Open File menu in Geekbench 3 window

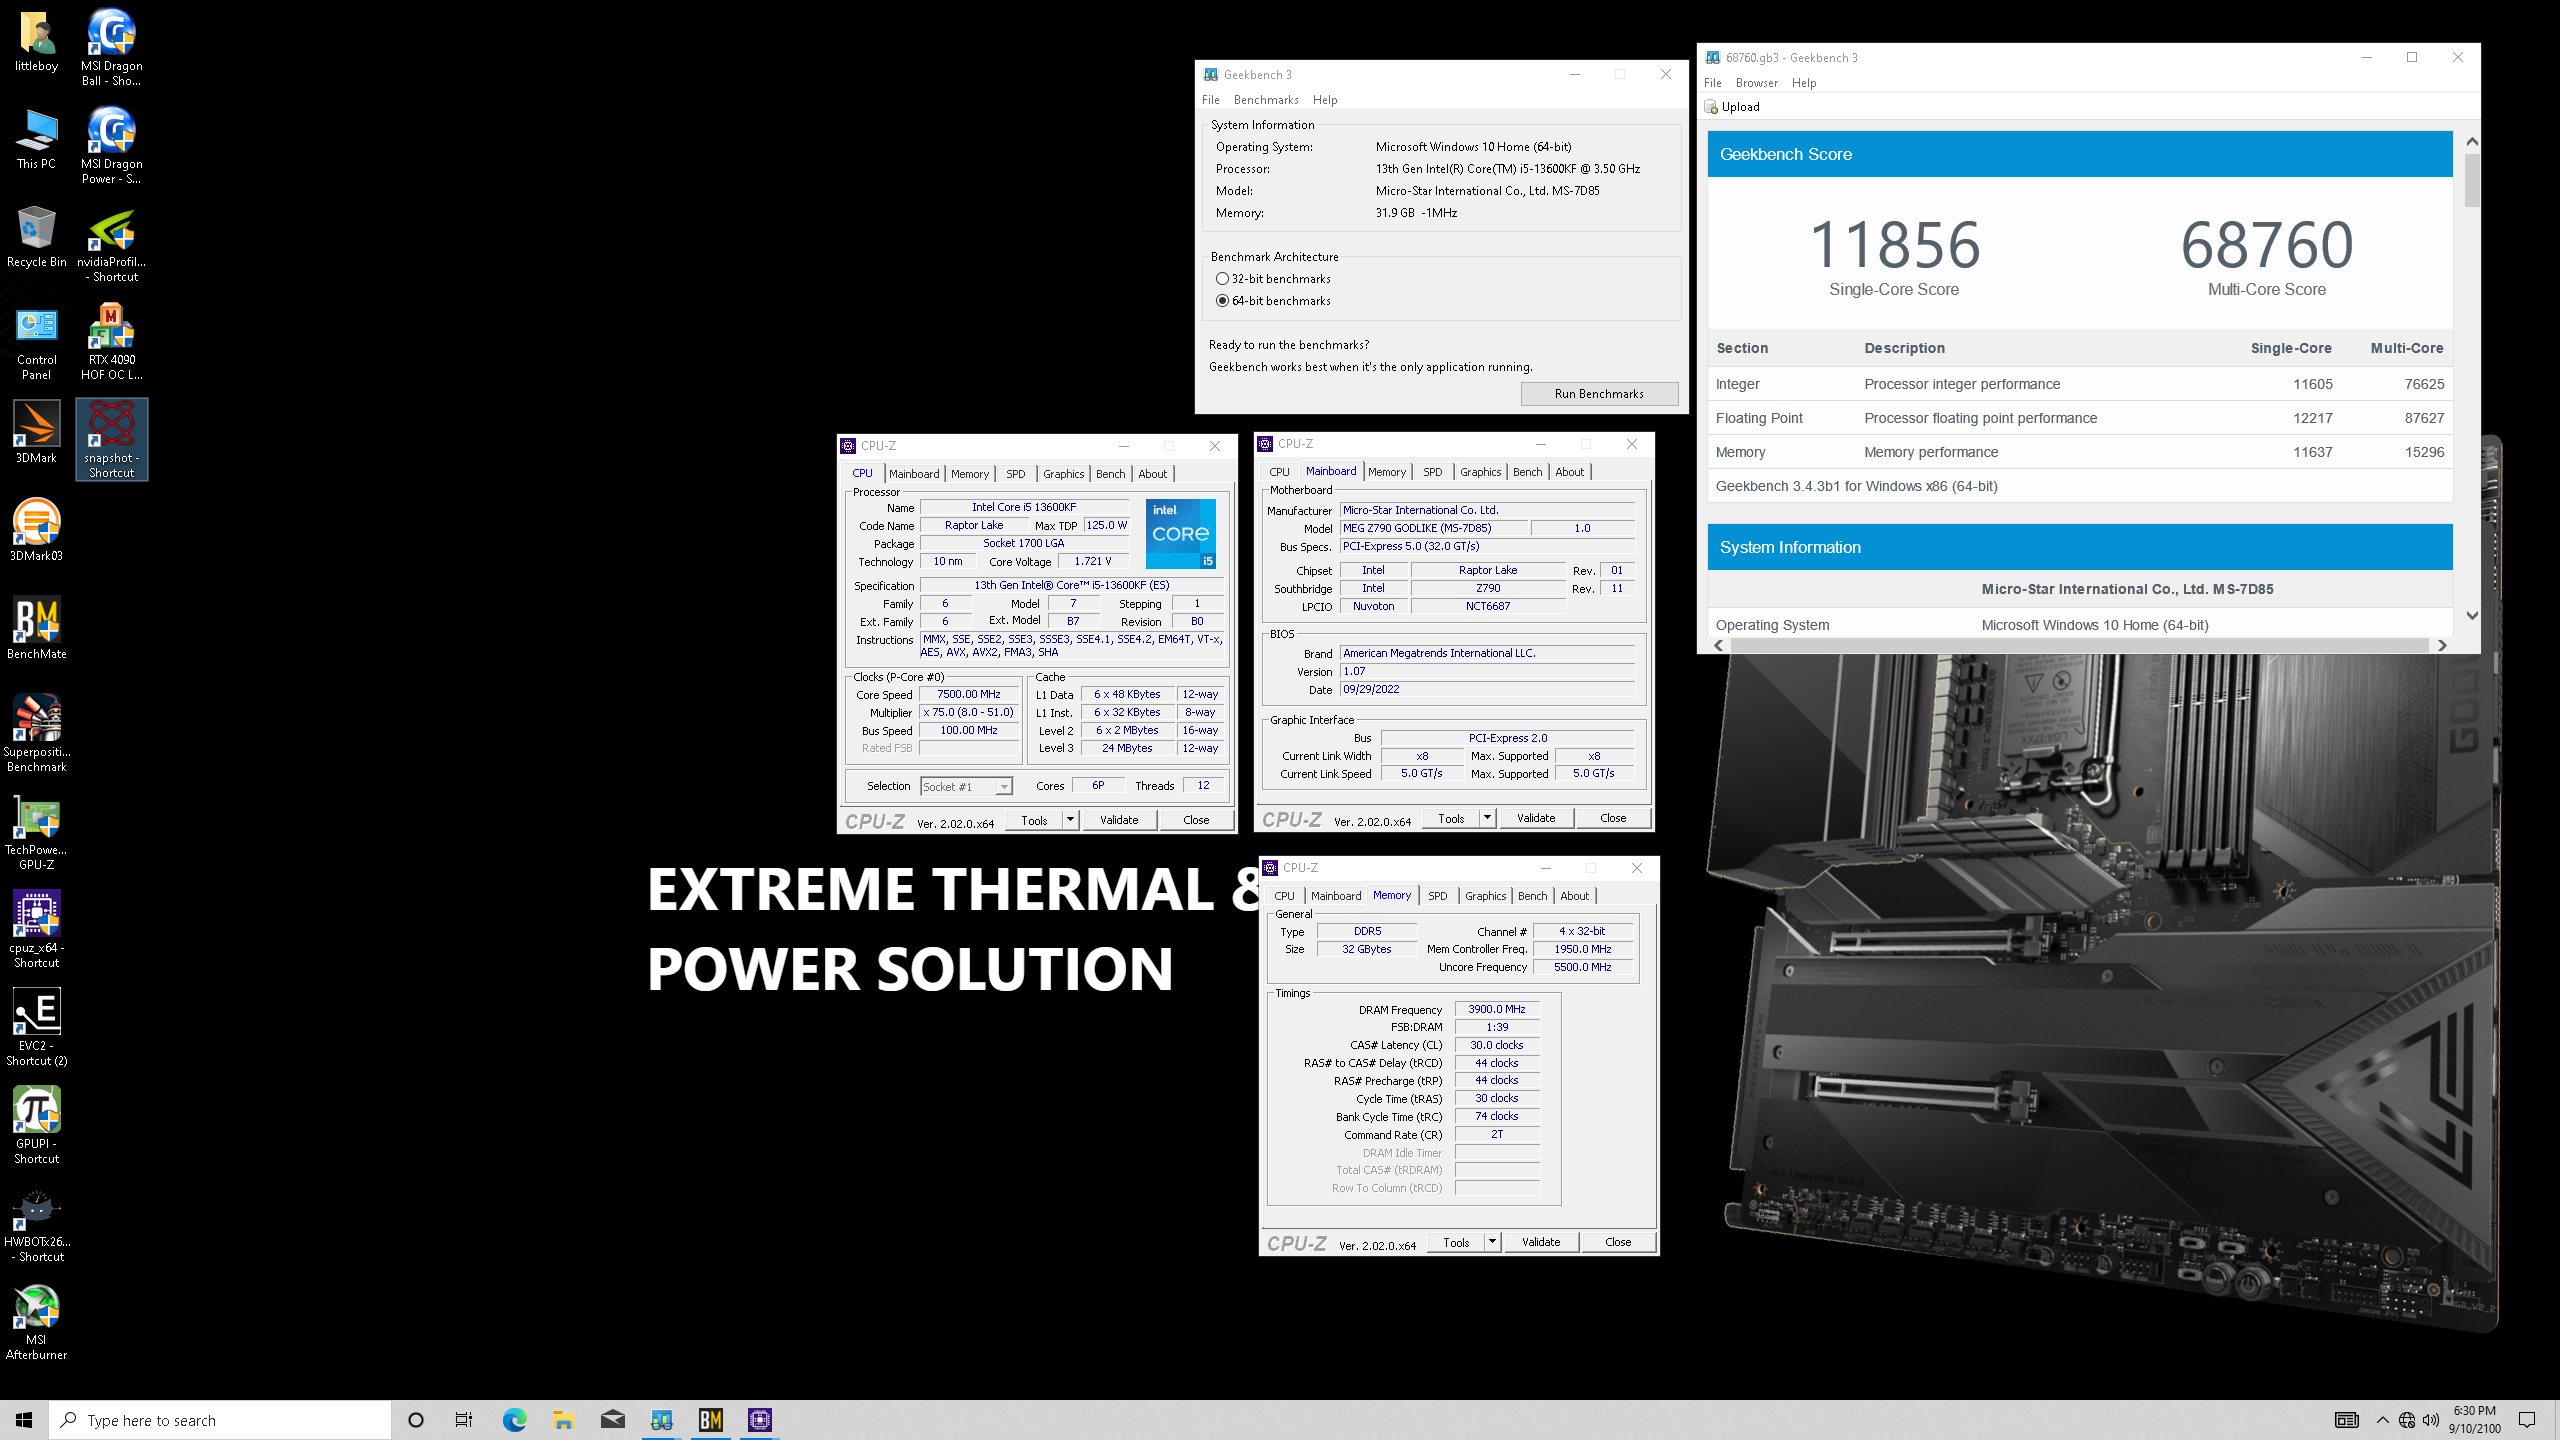pyautogui.click(x=1210, y=100)
